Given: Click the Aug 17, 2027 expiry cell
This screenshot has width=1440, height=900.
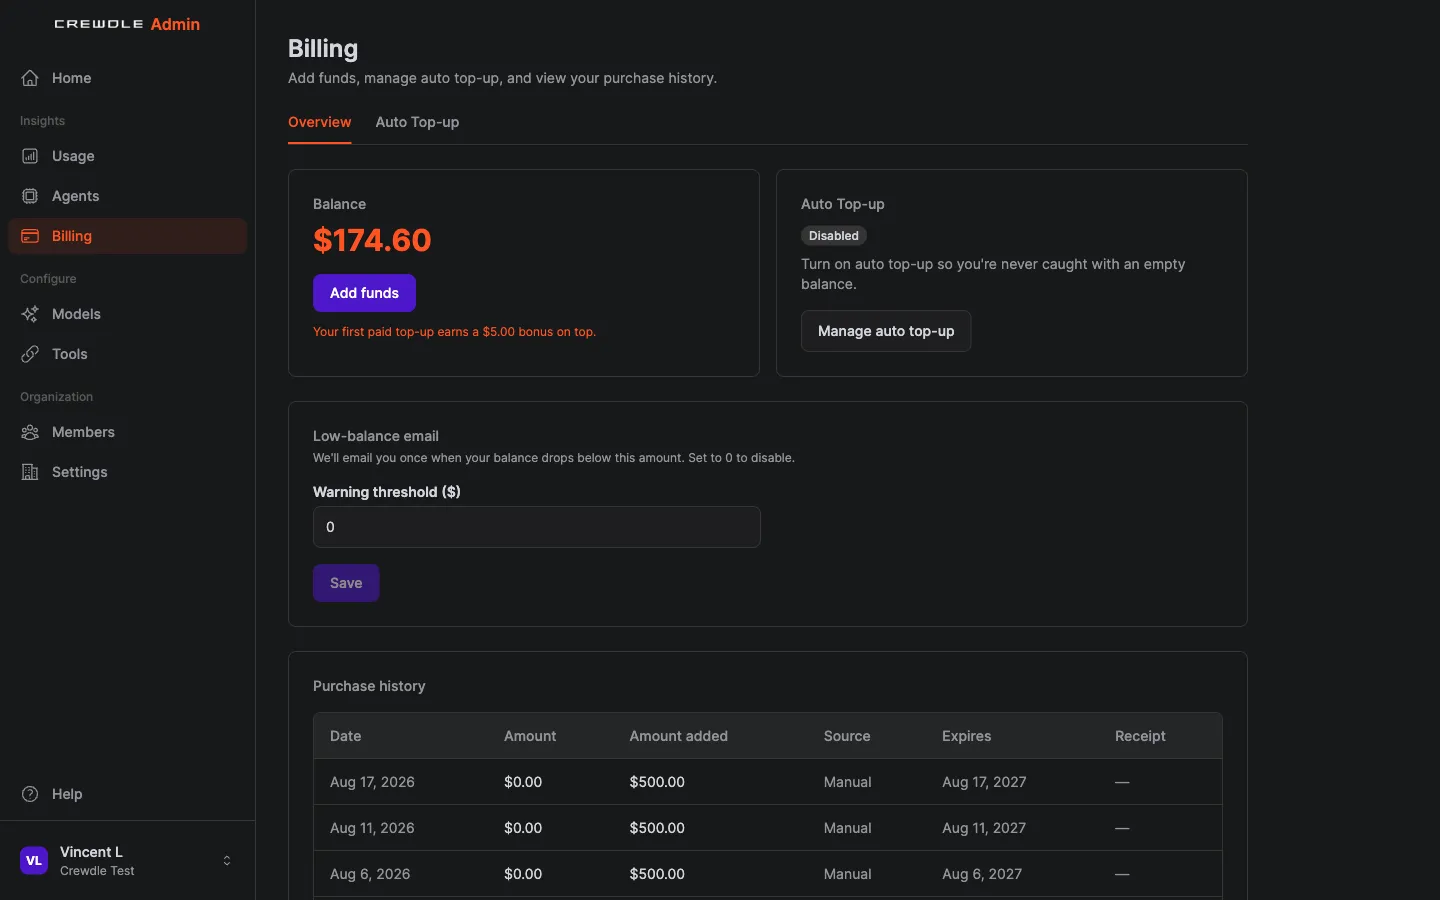Looking at the screenshot, I should (984, 782).
